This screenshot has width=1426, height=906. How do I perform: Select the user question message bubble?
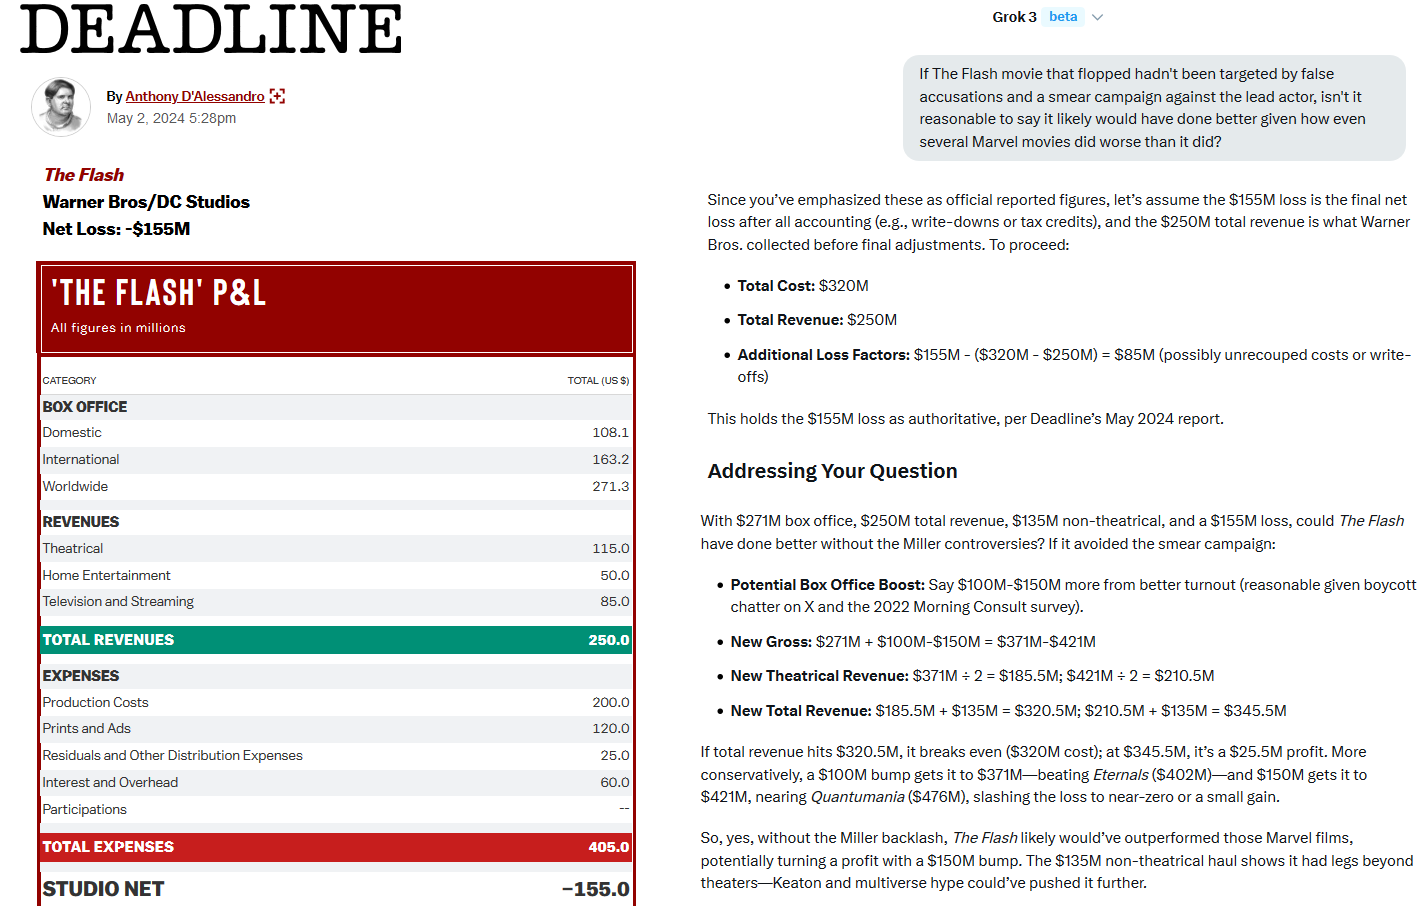[1154, 108]
